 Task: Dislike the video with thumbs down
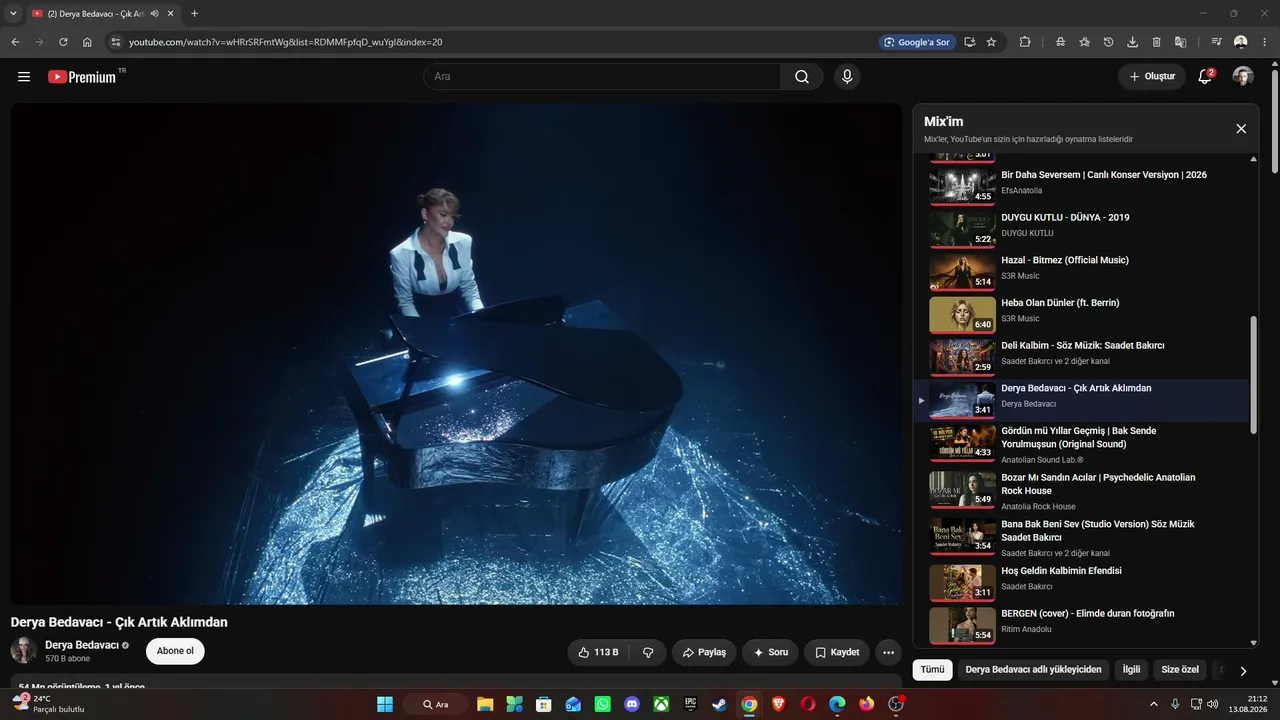point(648,652)
